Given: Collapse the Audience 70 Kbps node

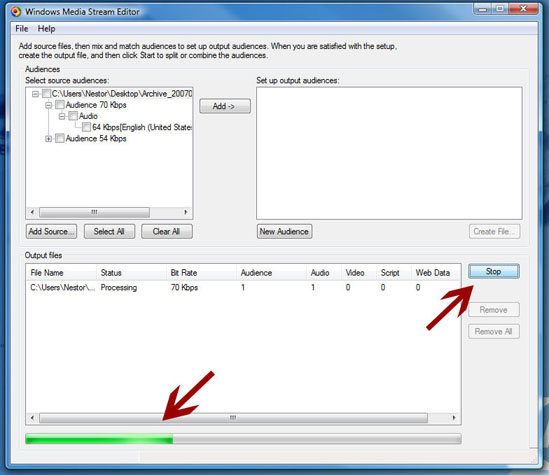Looking at the screenshot, I should pyautogui.click(x=48, y=105).
